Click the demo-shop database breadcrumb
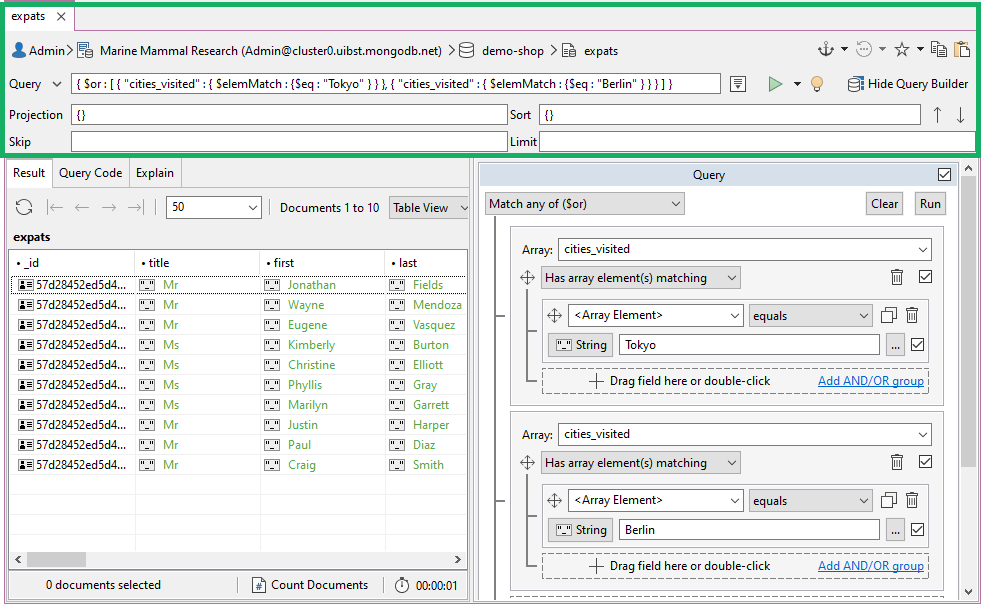Image resolution: width=981 pixels, height=604 pixels. click(x=512, y=51)
